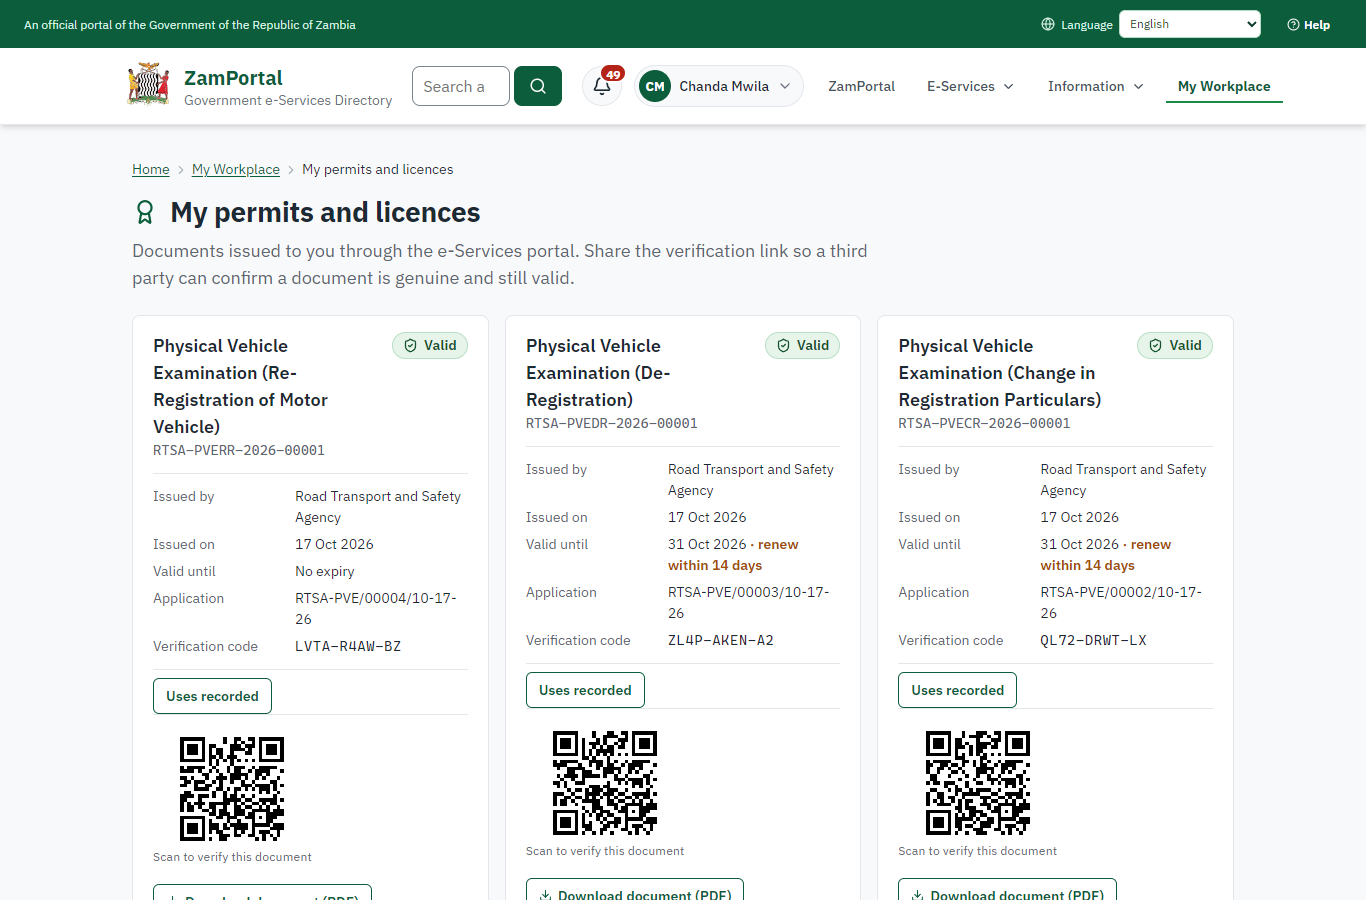
Task: Open the ZamPortal nav item
Action: tap(861, 86)
